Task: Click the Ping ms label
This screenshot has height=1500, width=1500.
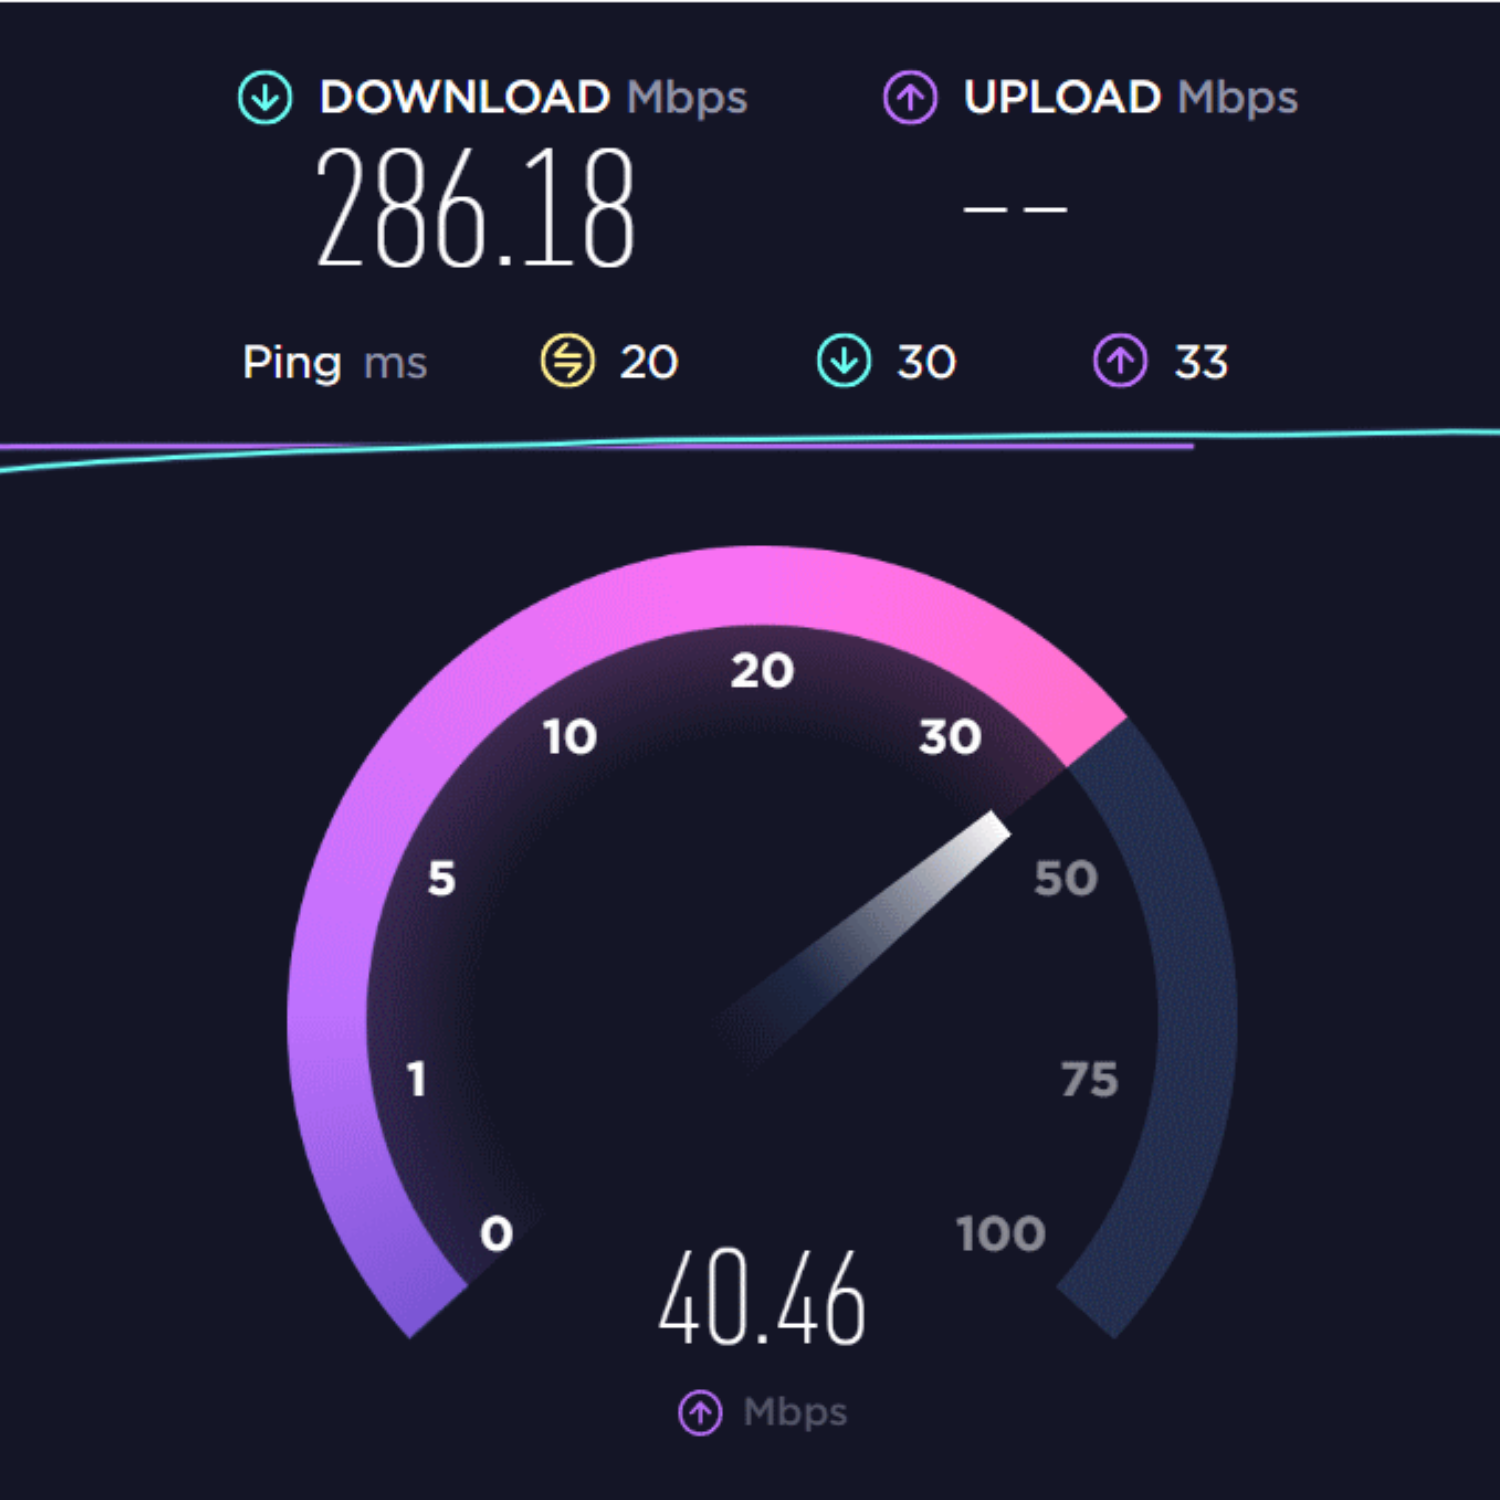Action: pyautogui.click(x=335, y=363)
